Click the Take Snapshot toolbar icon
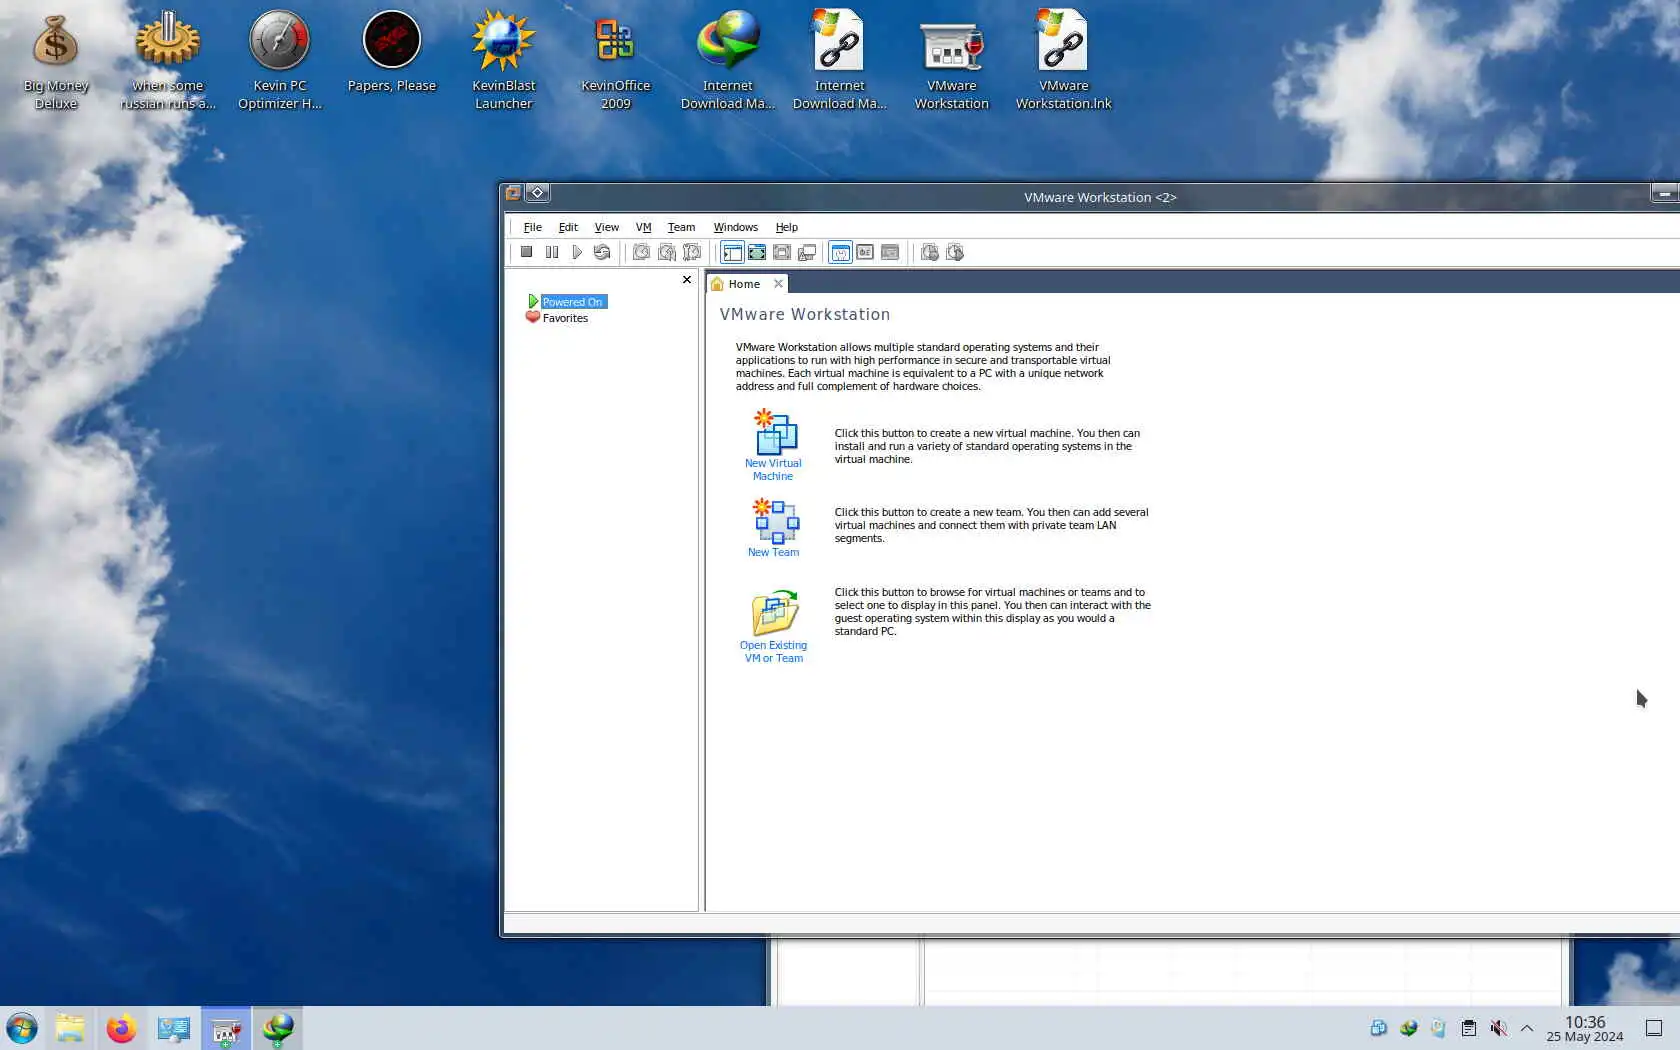This screenshot has height=1050, width=1680. click(641, 252)
